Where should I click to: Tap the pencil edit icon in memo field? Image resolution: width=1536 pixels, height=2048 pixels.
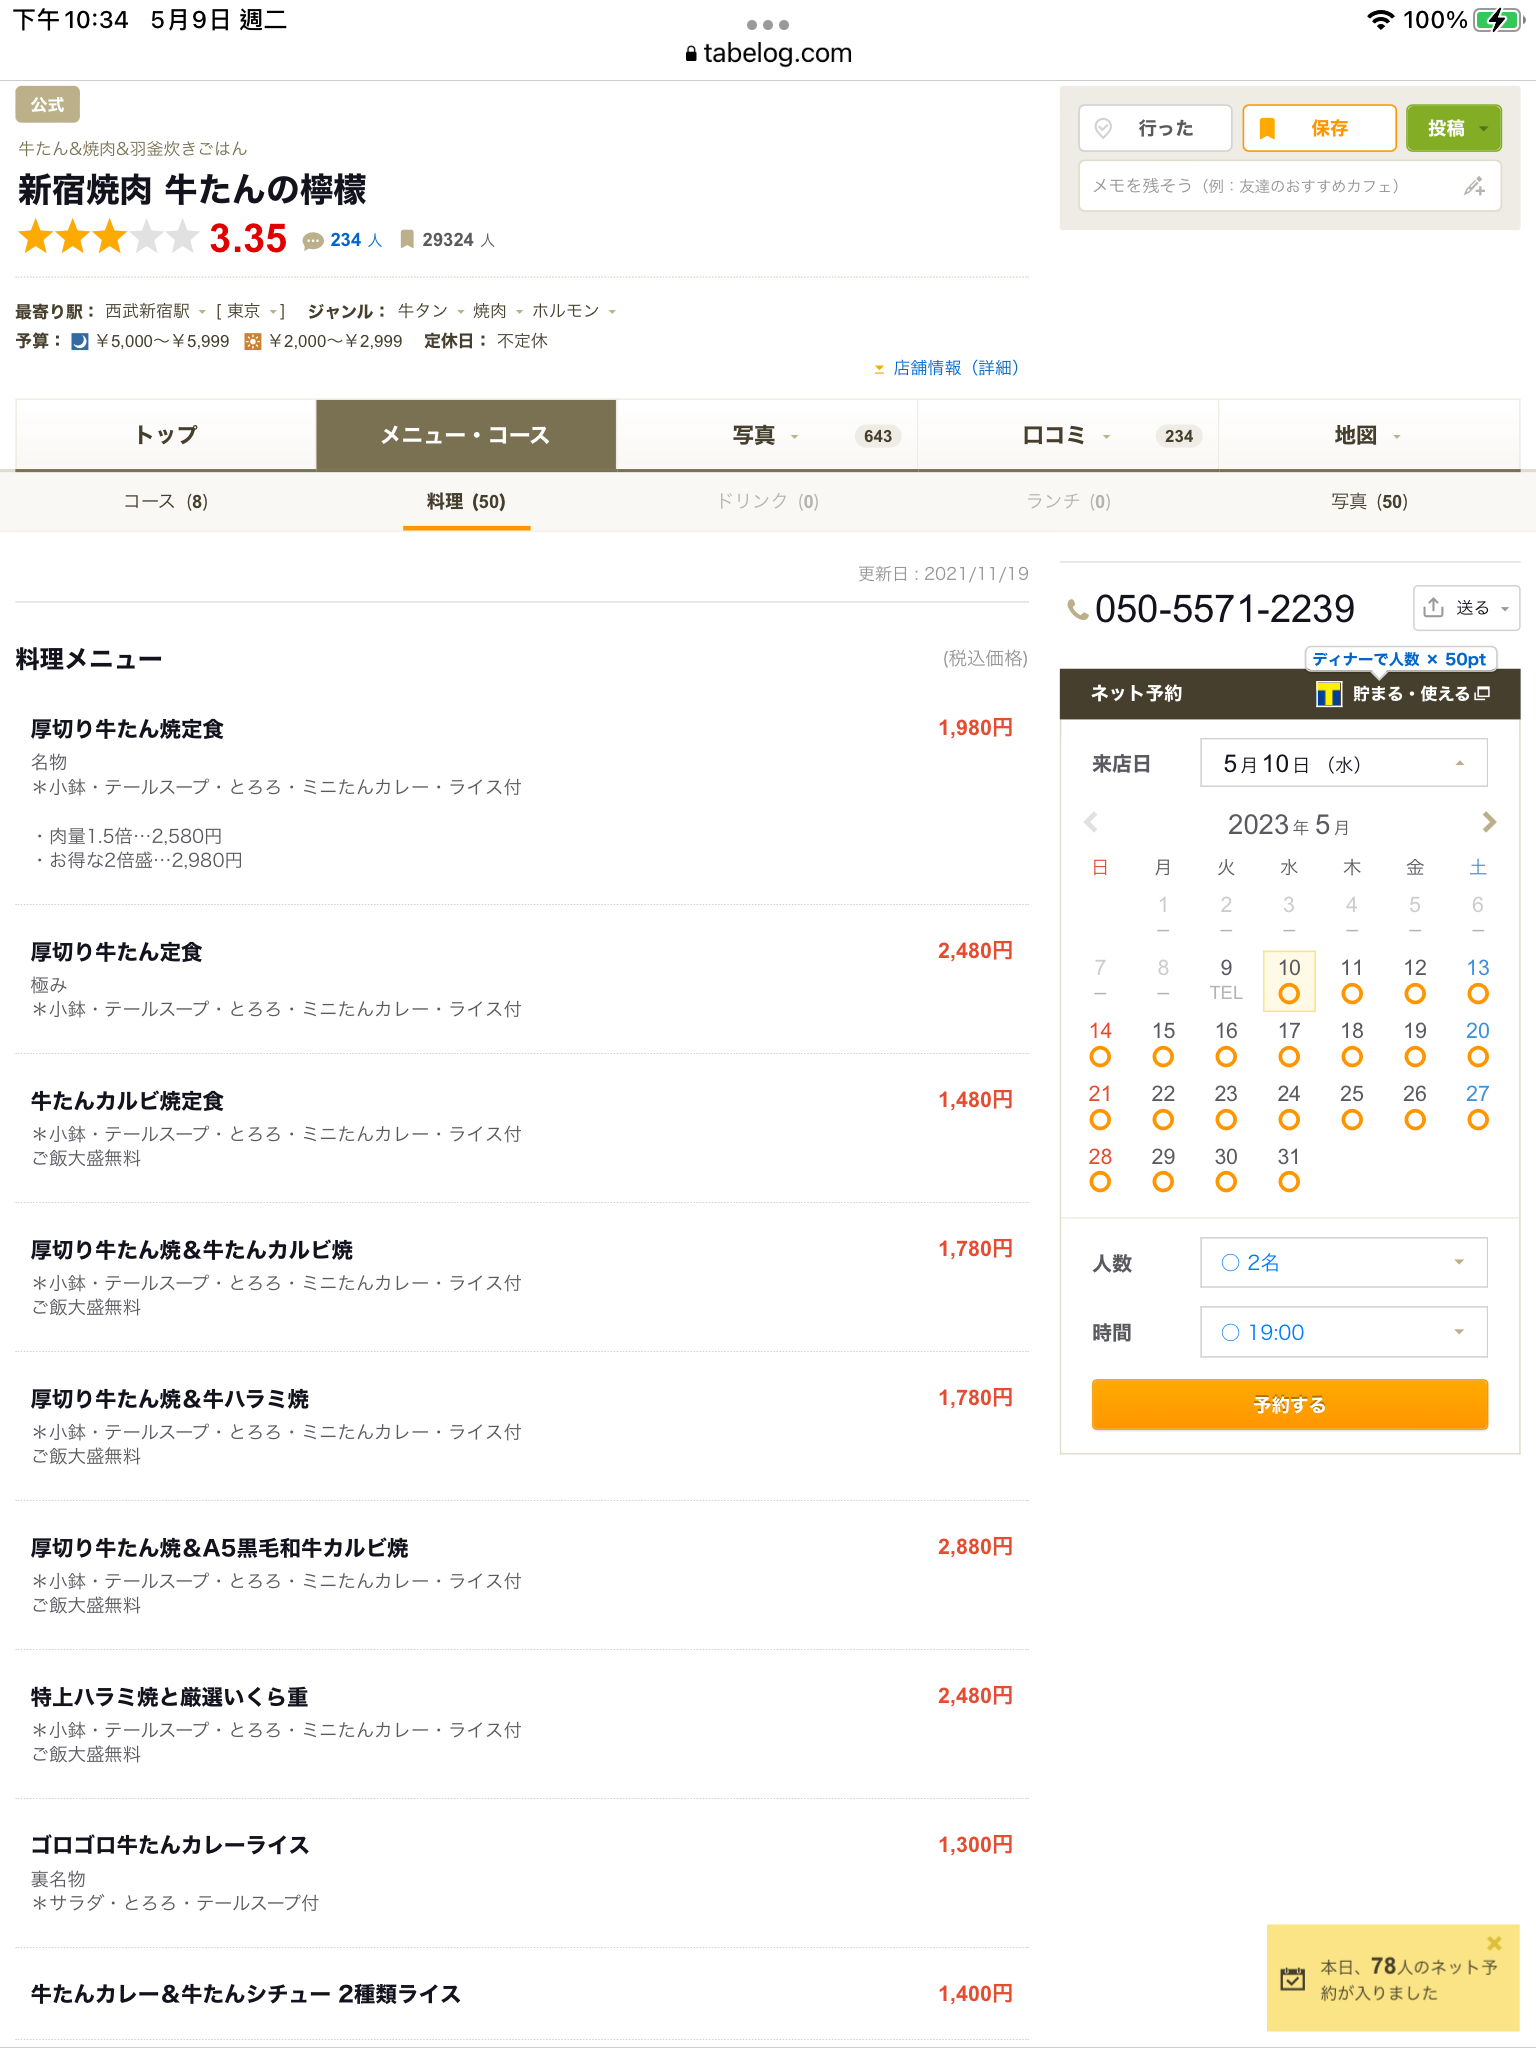[1474, 186]
